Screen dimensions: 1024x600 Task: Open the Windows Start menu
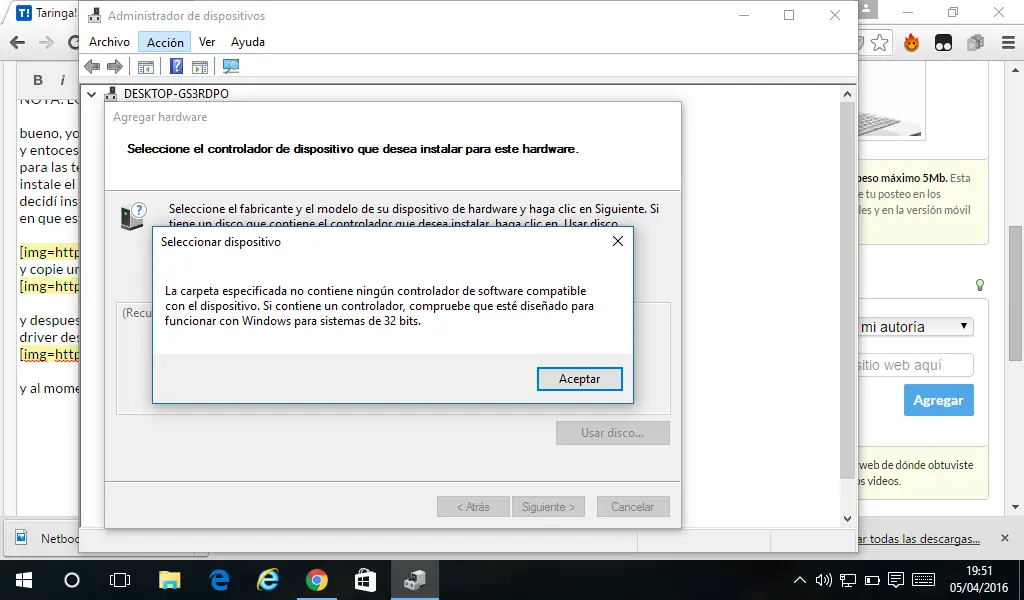(24, 580)
